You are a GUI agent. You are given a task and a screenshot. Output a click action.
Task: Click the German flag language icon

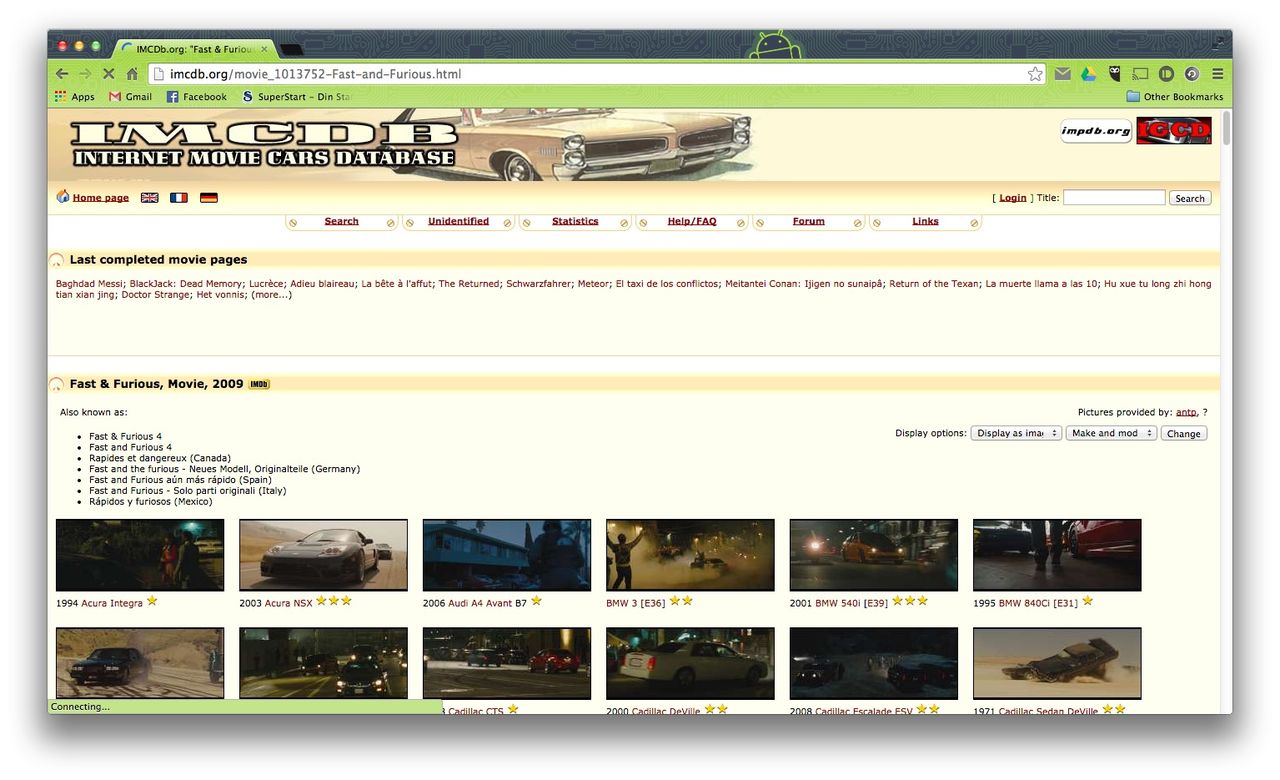pyautogui.click(x=208, y=197)
